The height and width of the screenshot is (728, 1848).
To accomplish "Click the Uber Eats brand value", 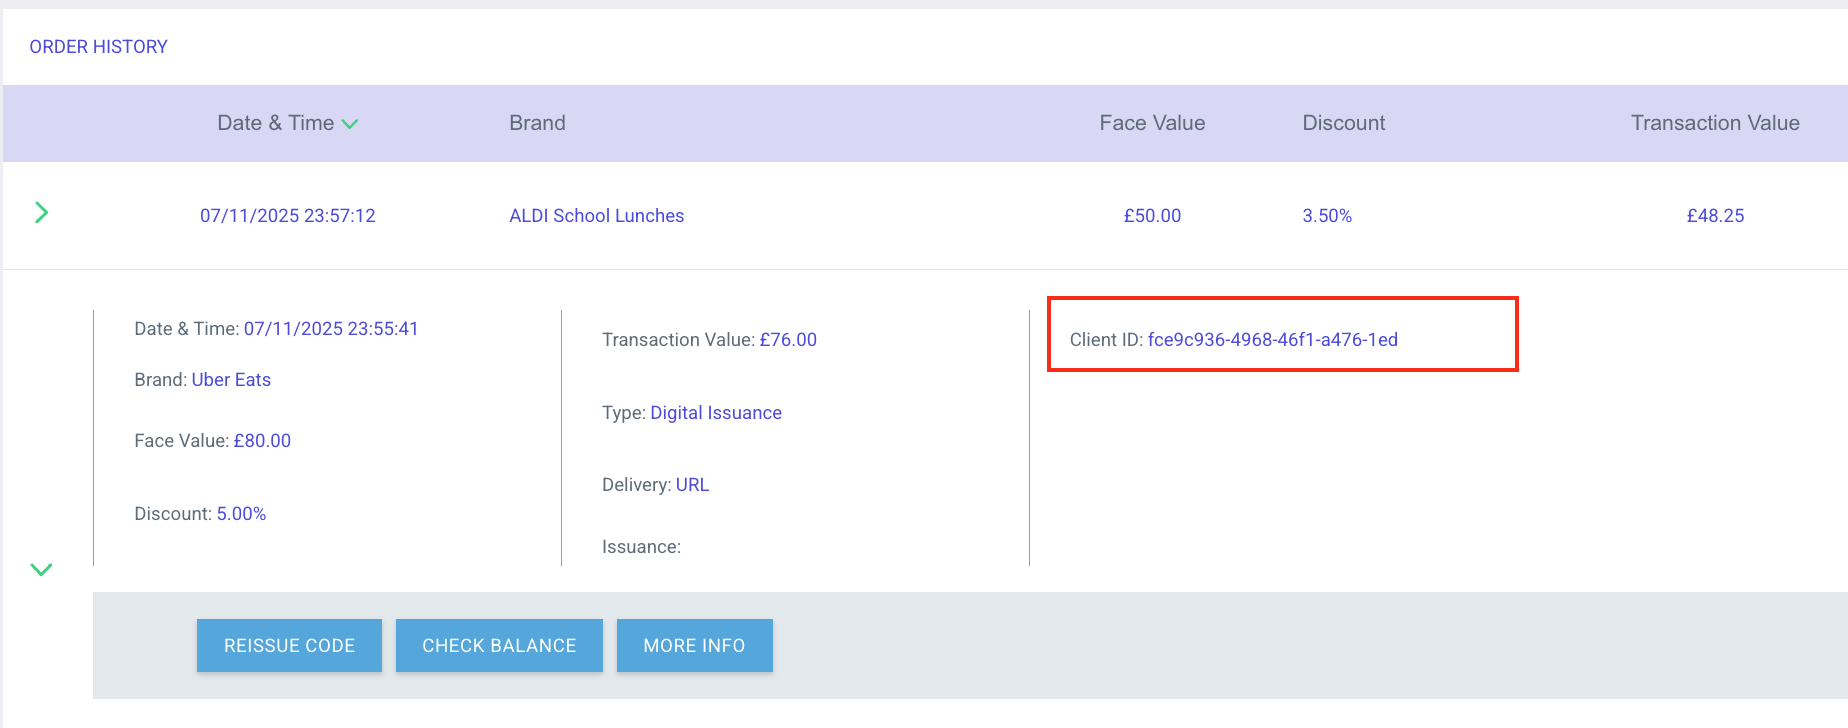I will (231, 380).
